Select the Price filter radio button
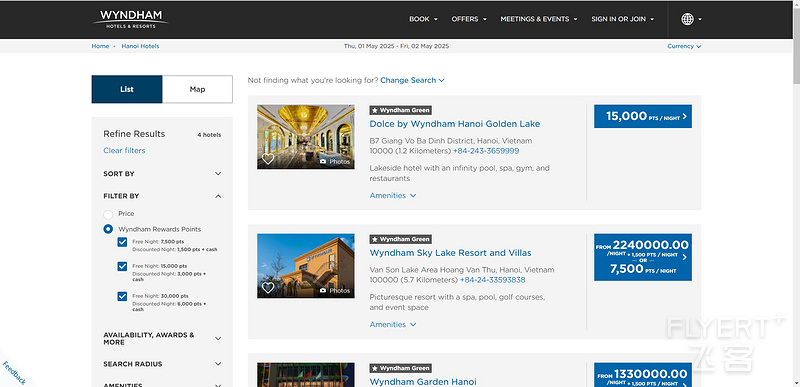800x387 pixels. [108, 214]
